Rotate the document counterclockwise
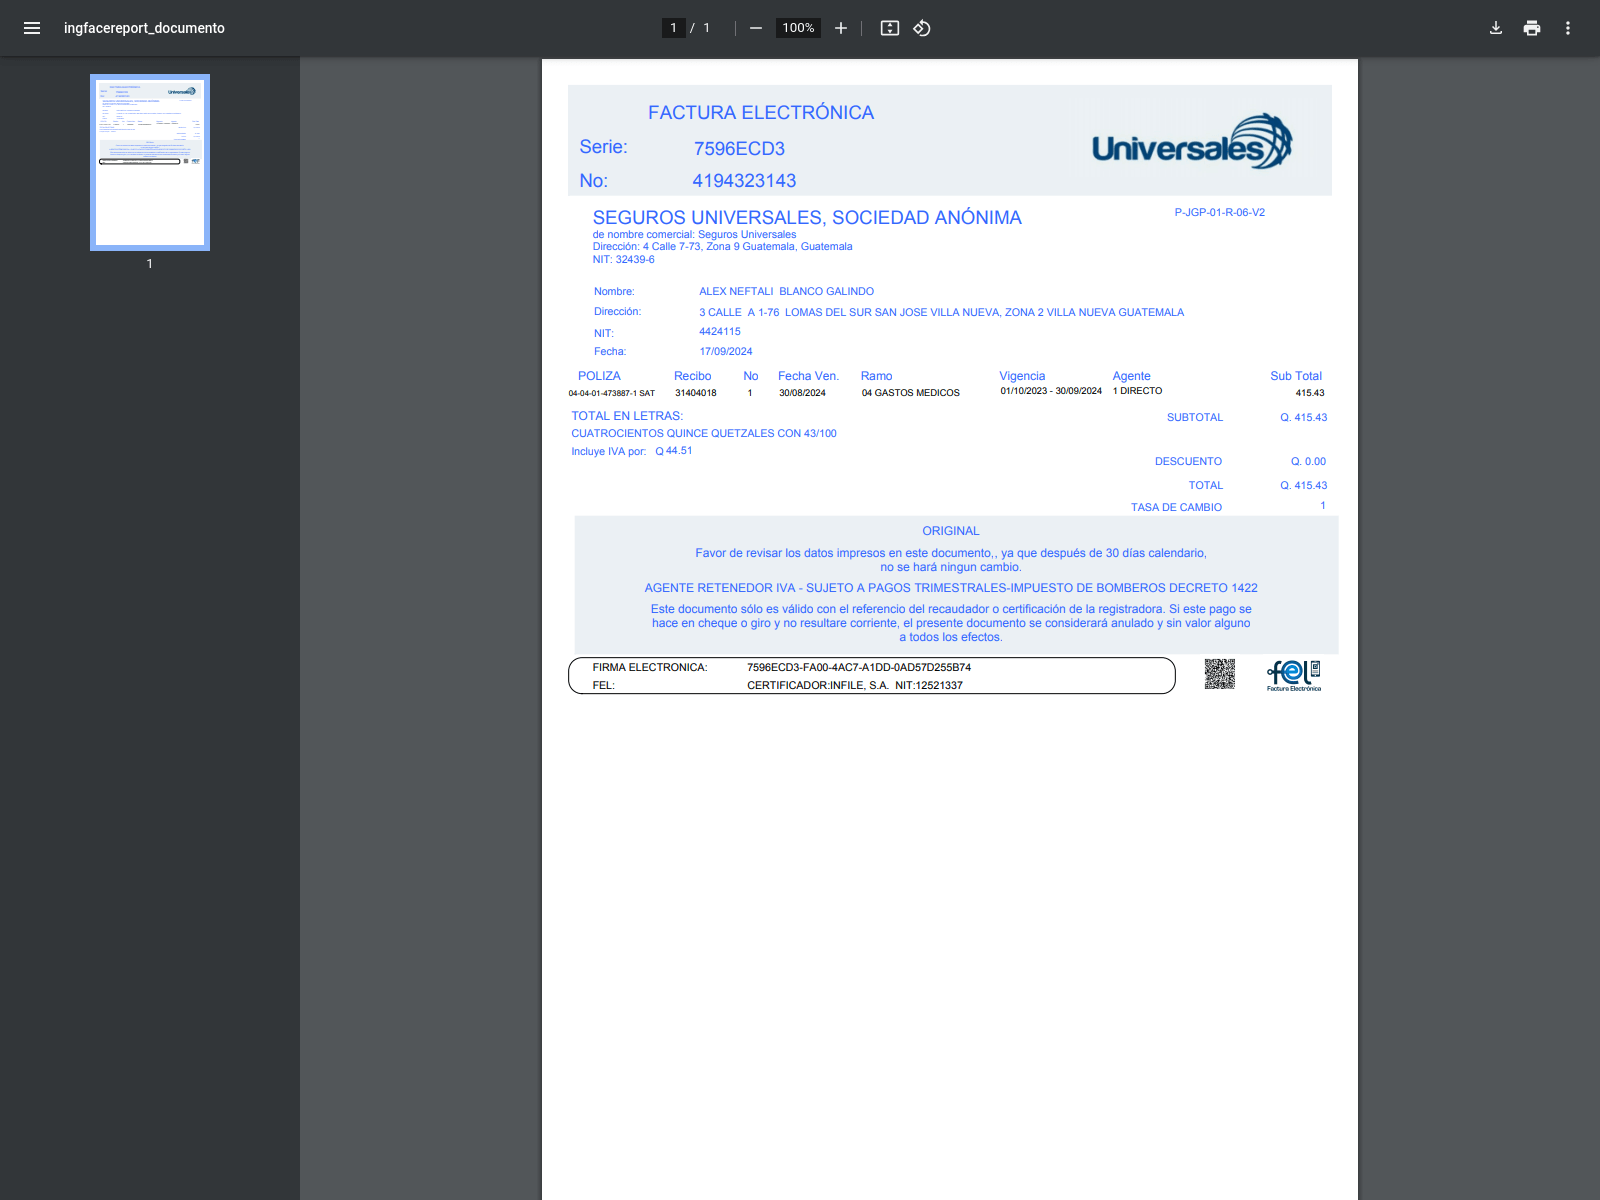The height and width of the screenshot is (1200, 1600). pyautogui.click(x=922, y=28)
